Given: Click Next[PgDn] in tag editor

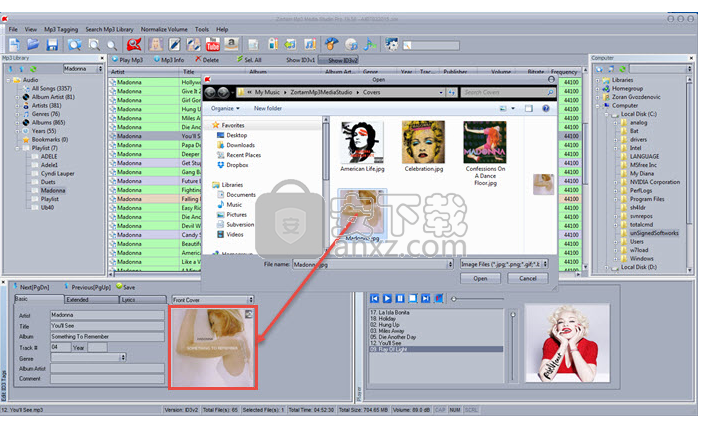Looking at the screenshot, I should [31, 287].
